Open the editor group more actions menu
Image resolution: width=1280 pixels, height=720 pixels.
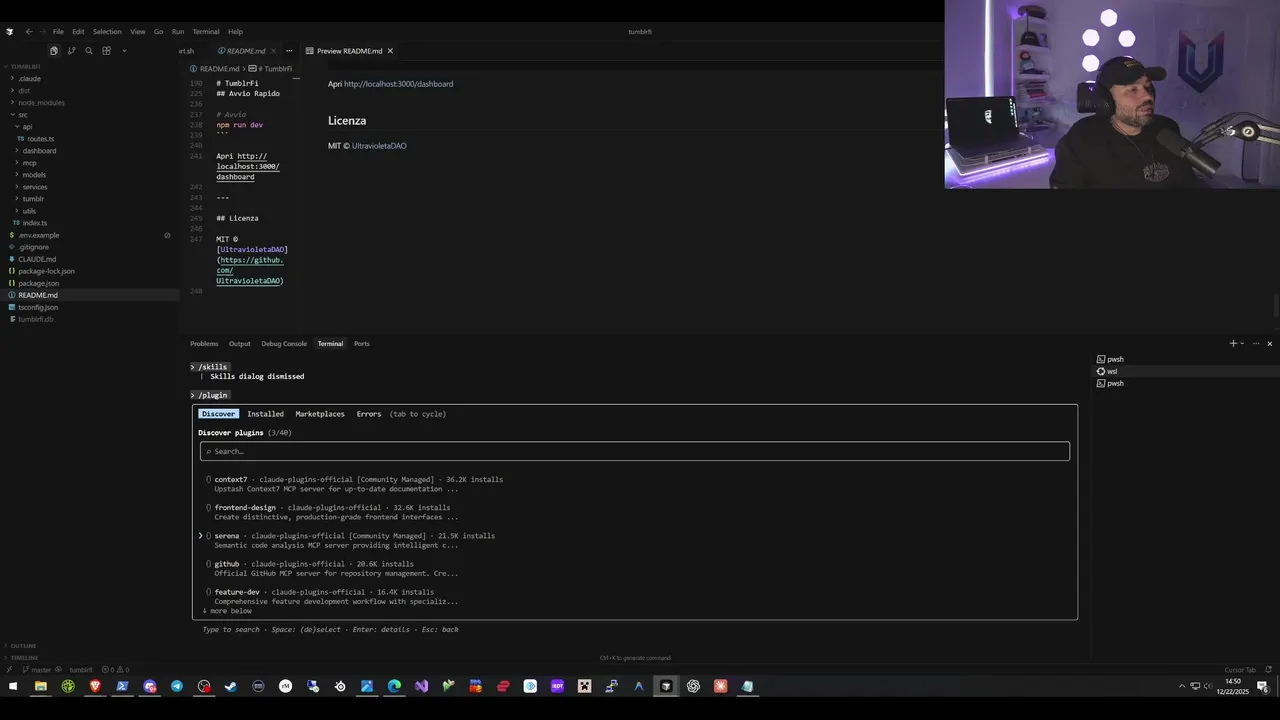pos(289,51)
